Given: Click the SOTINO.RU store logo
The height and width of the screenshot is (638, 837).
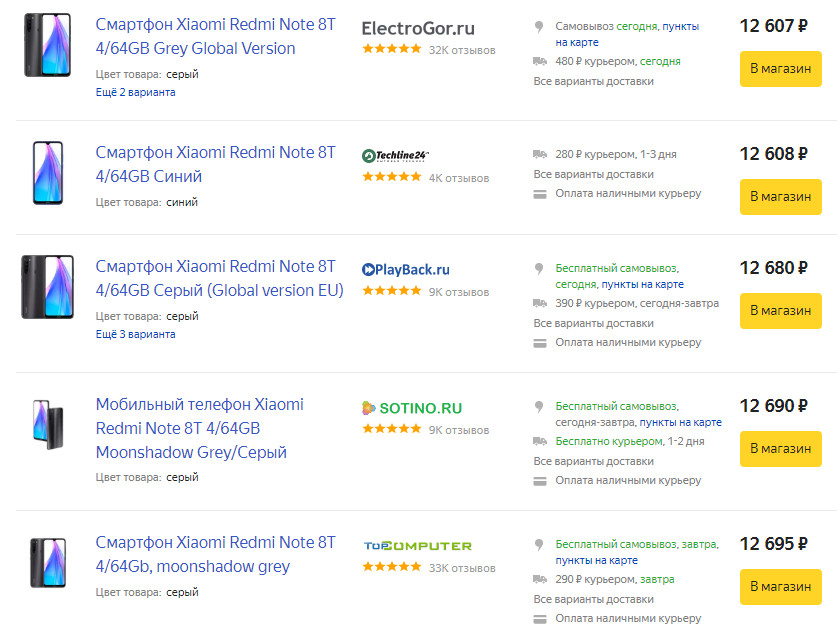Looking at the screenshot, I should 412,408.
